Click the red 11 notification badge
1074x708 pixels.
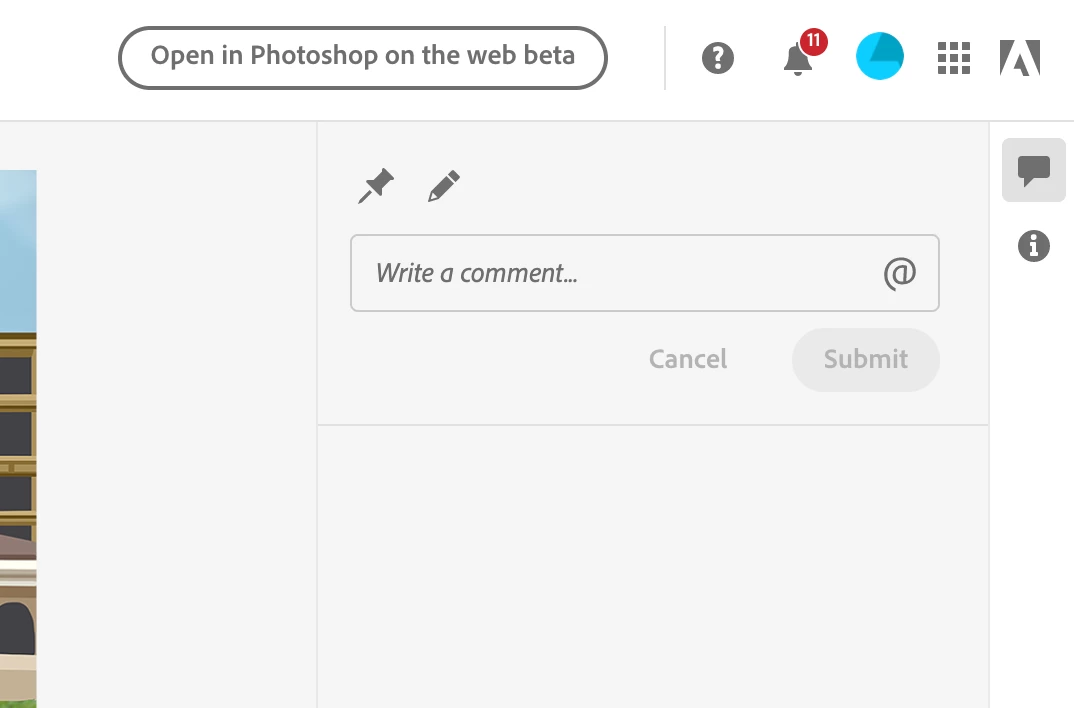[x=814, y=42]
